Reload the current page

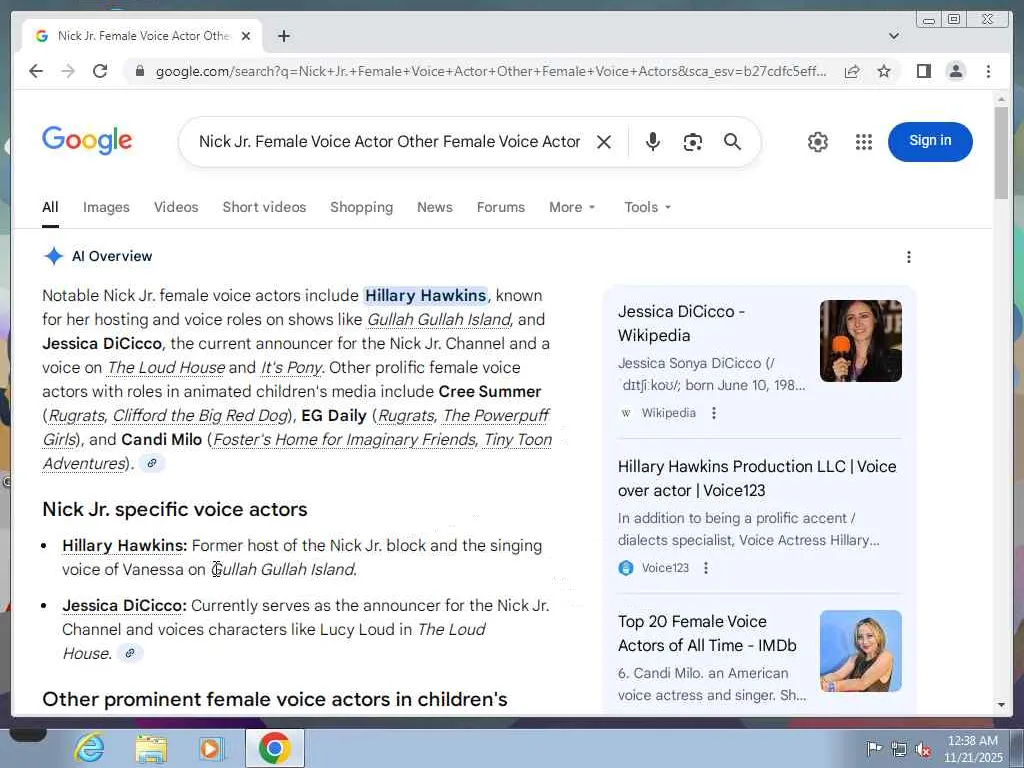pyautogui.click(x=100, y=71)
